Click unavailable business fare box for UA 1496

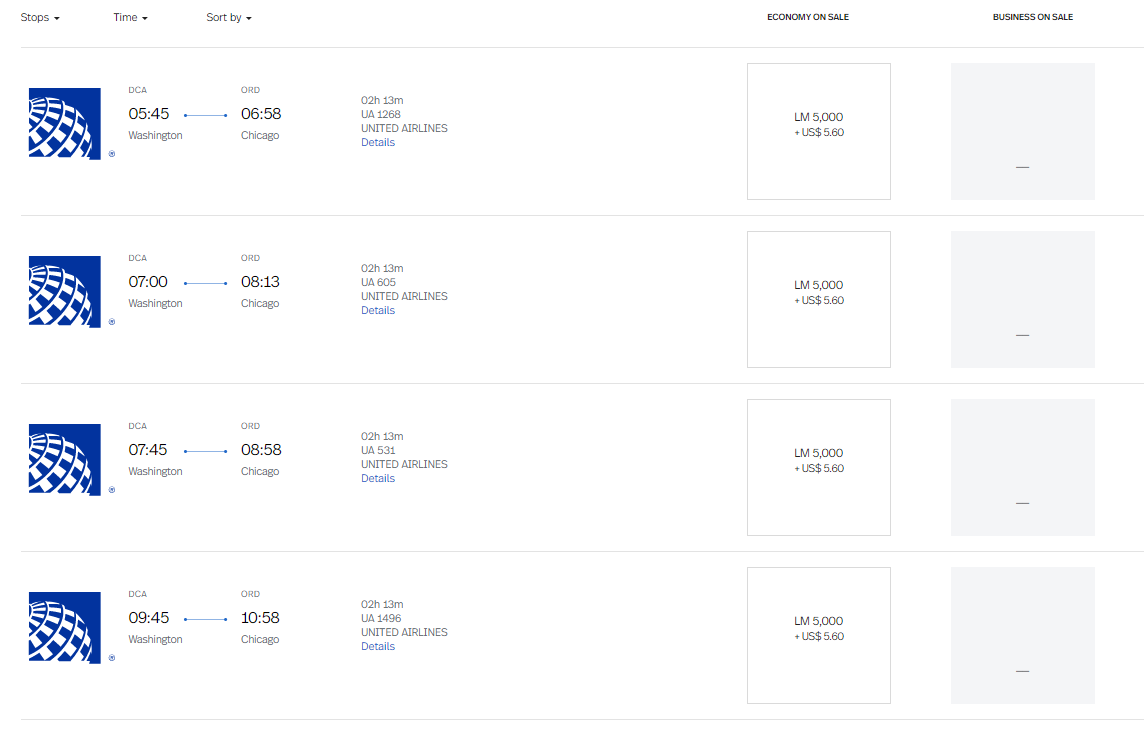point(1022,635)
